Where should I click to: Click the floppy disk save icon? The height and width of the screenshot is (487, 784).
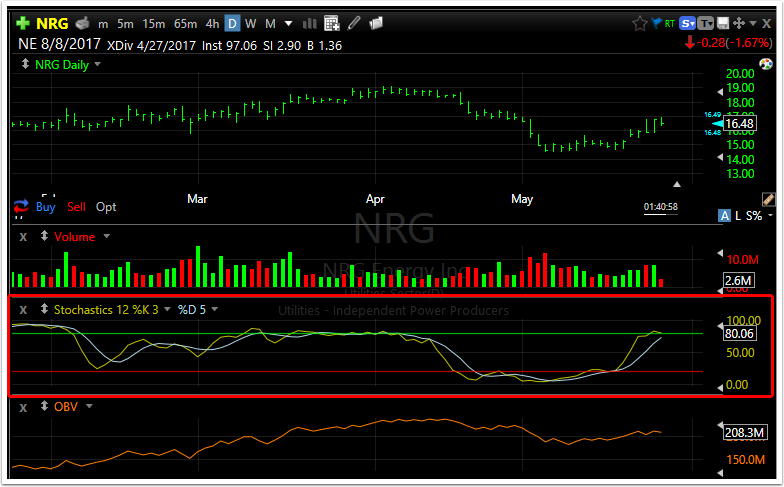tap(722, 23)
